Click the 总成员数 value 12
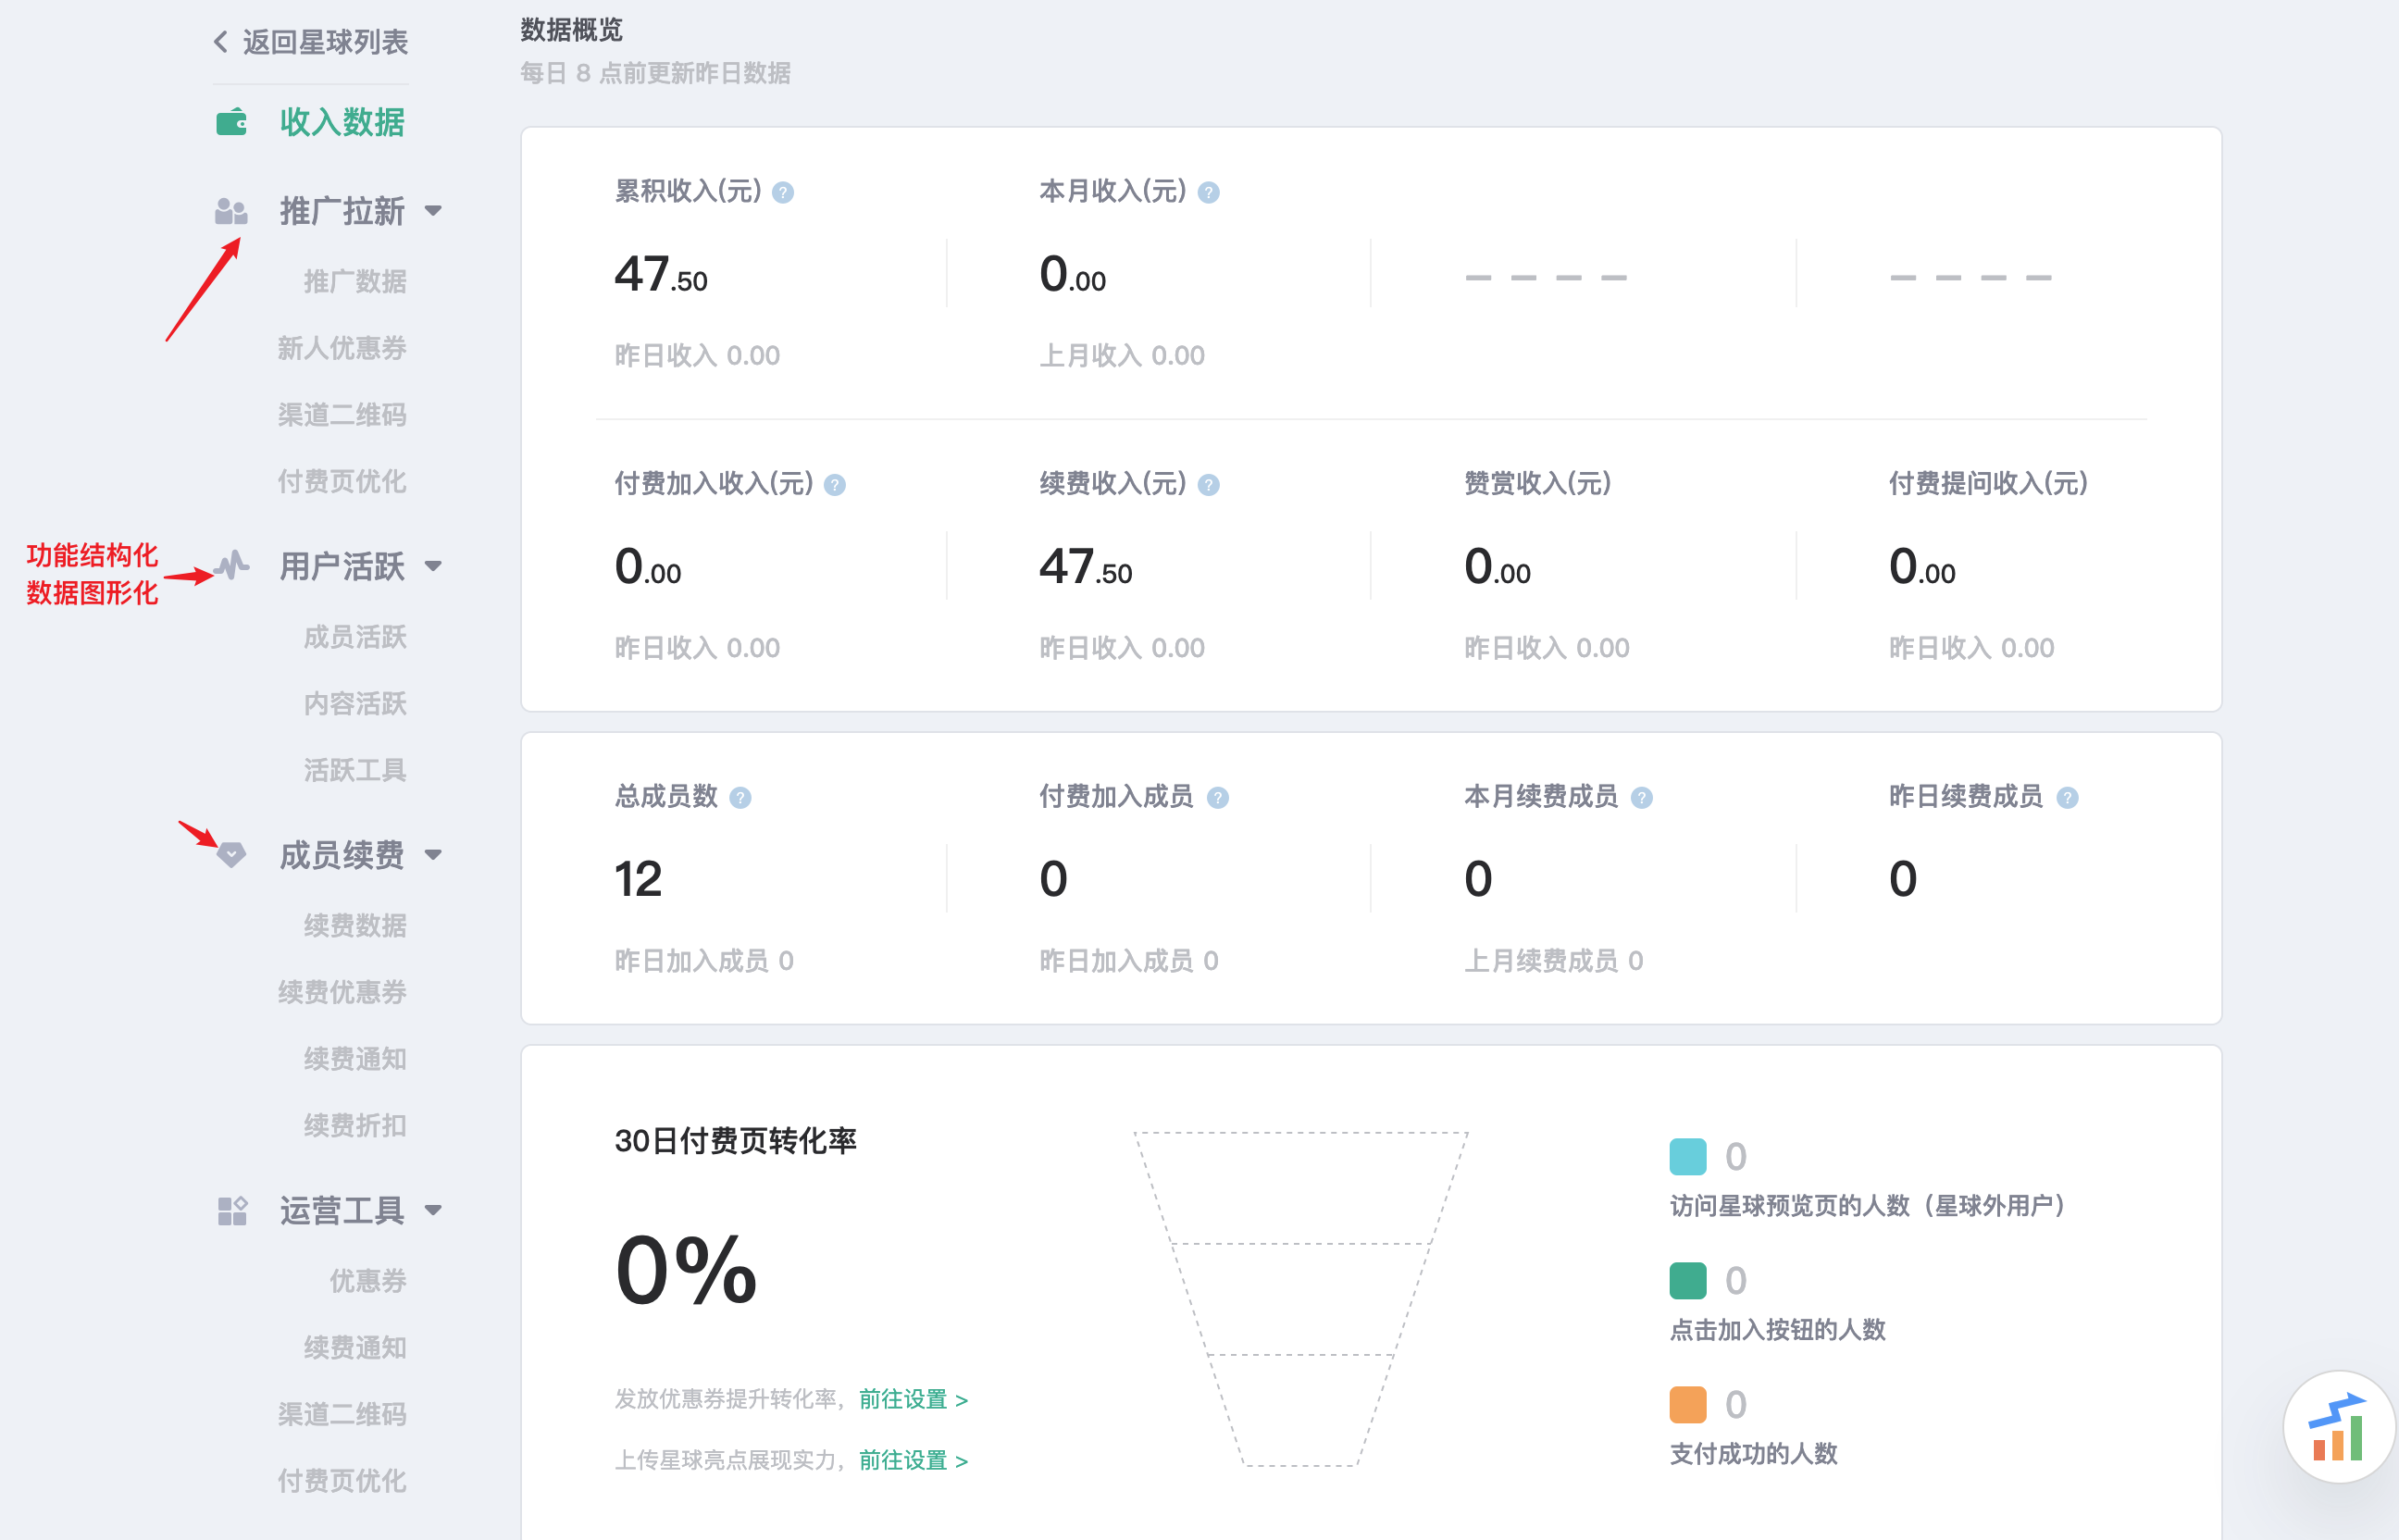The width and height of the screenshot is (2399, 1540). (x=638, y=879)
